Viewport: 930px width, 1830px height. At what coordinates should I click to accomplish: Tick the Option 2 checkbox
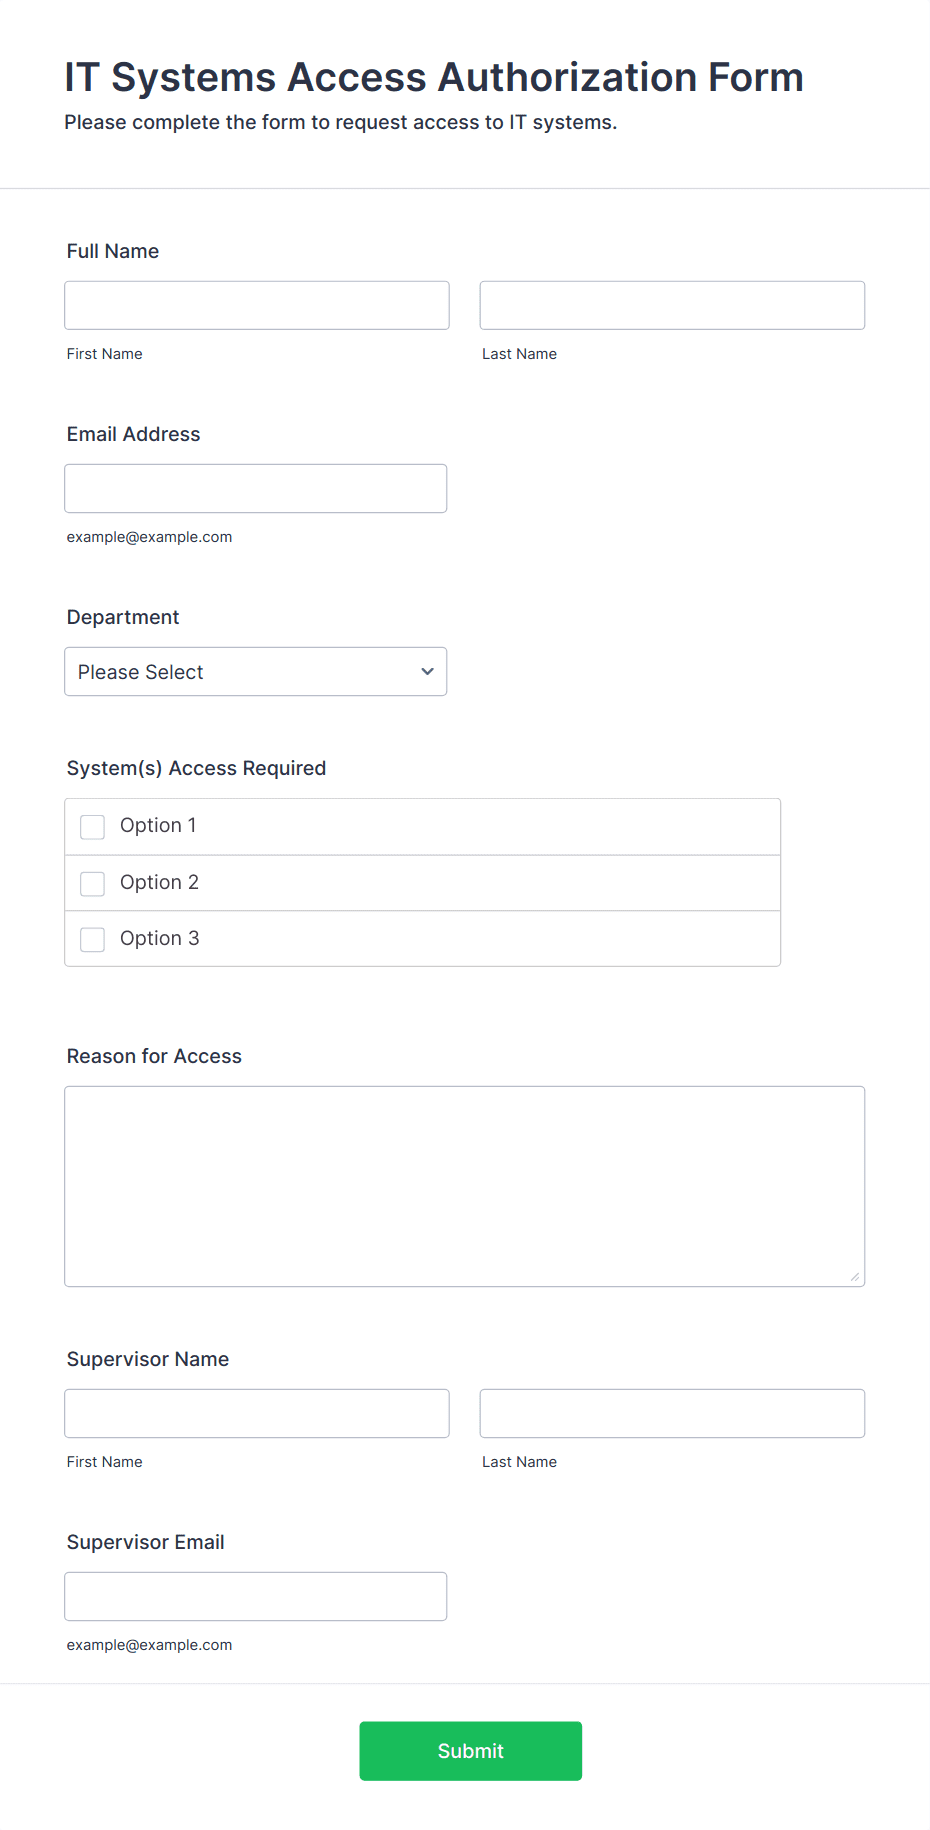[x=92, y=883]
